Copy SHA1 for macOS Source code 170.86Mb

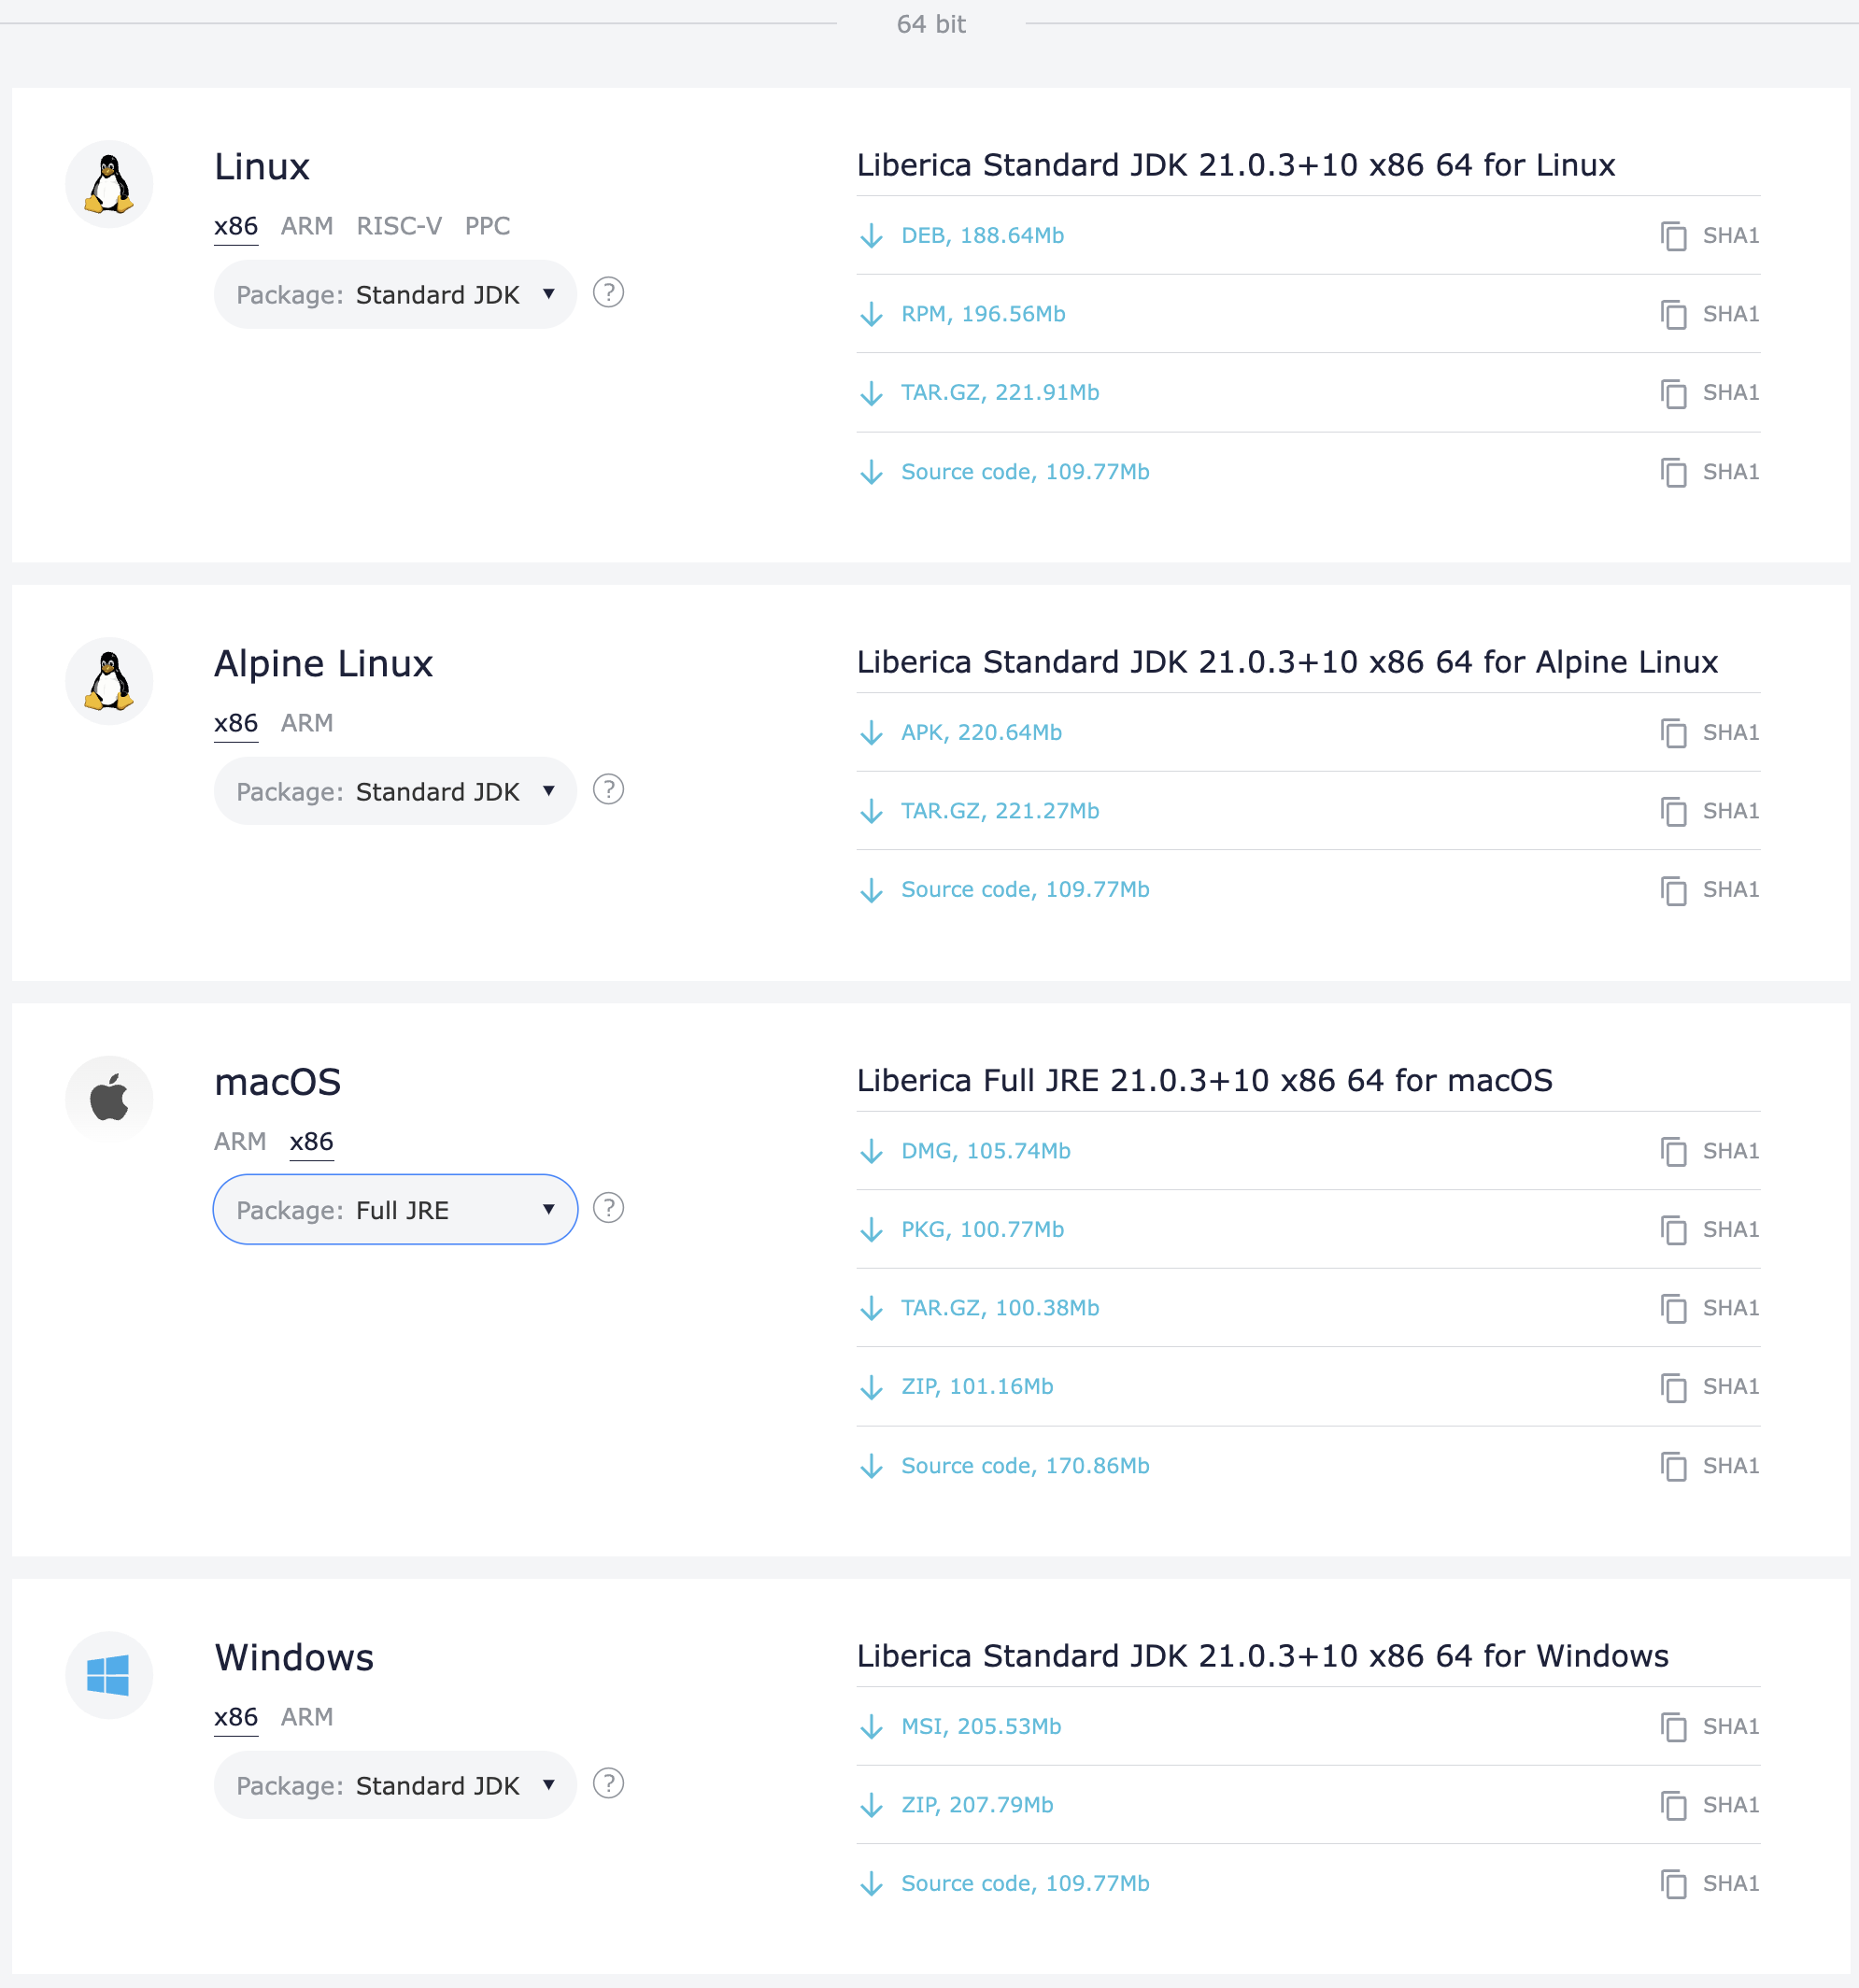pyautogui.click(x=1709, y=1466)
